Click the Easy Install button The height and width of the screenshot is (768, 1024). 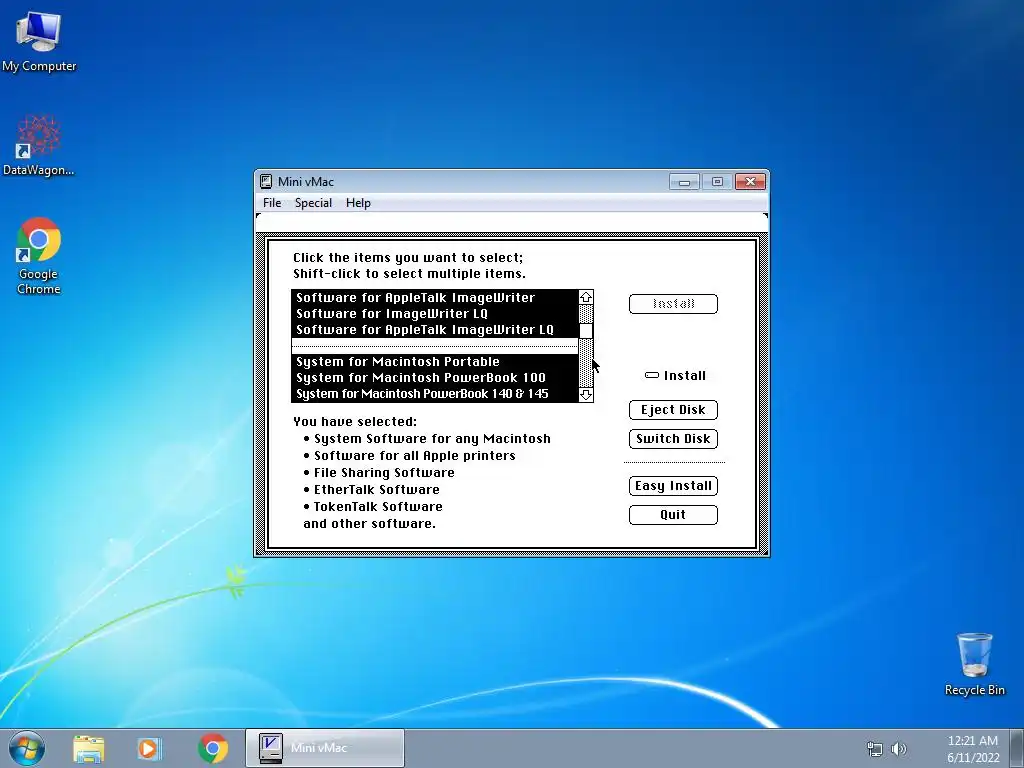click(x=673, y=486)
